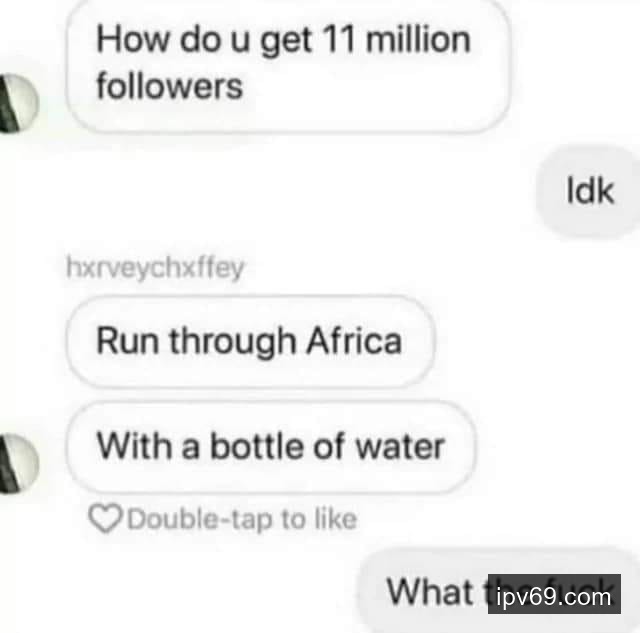Click the word How in the first message
The height and width of the screenshot is (633, 640).
point(133,40)
